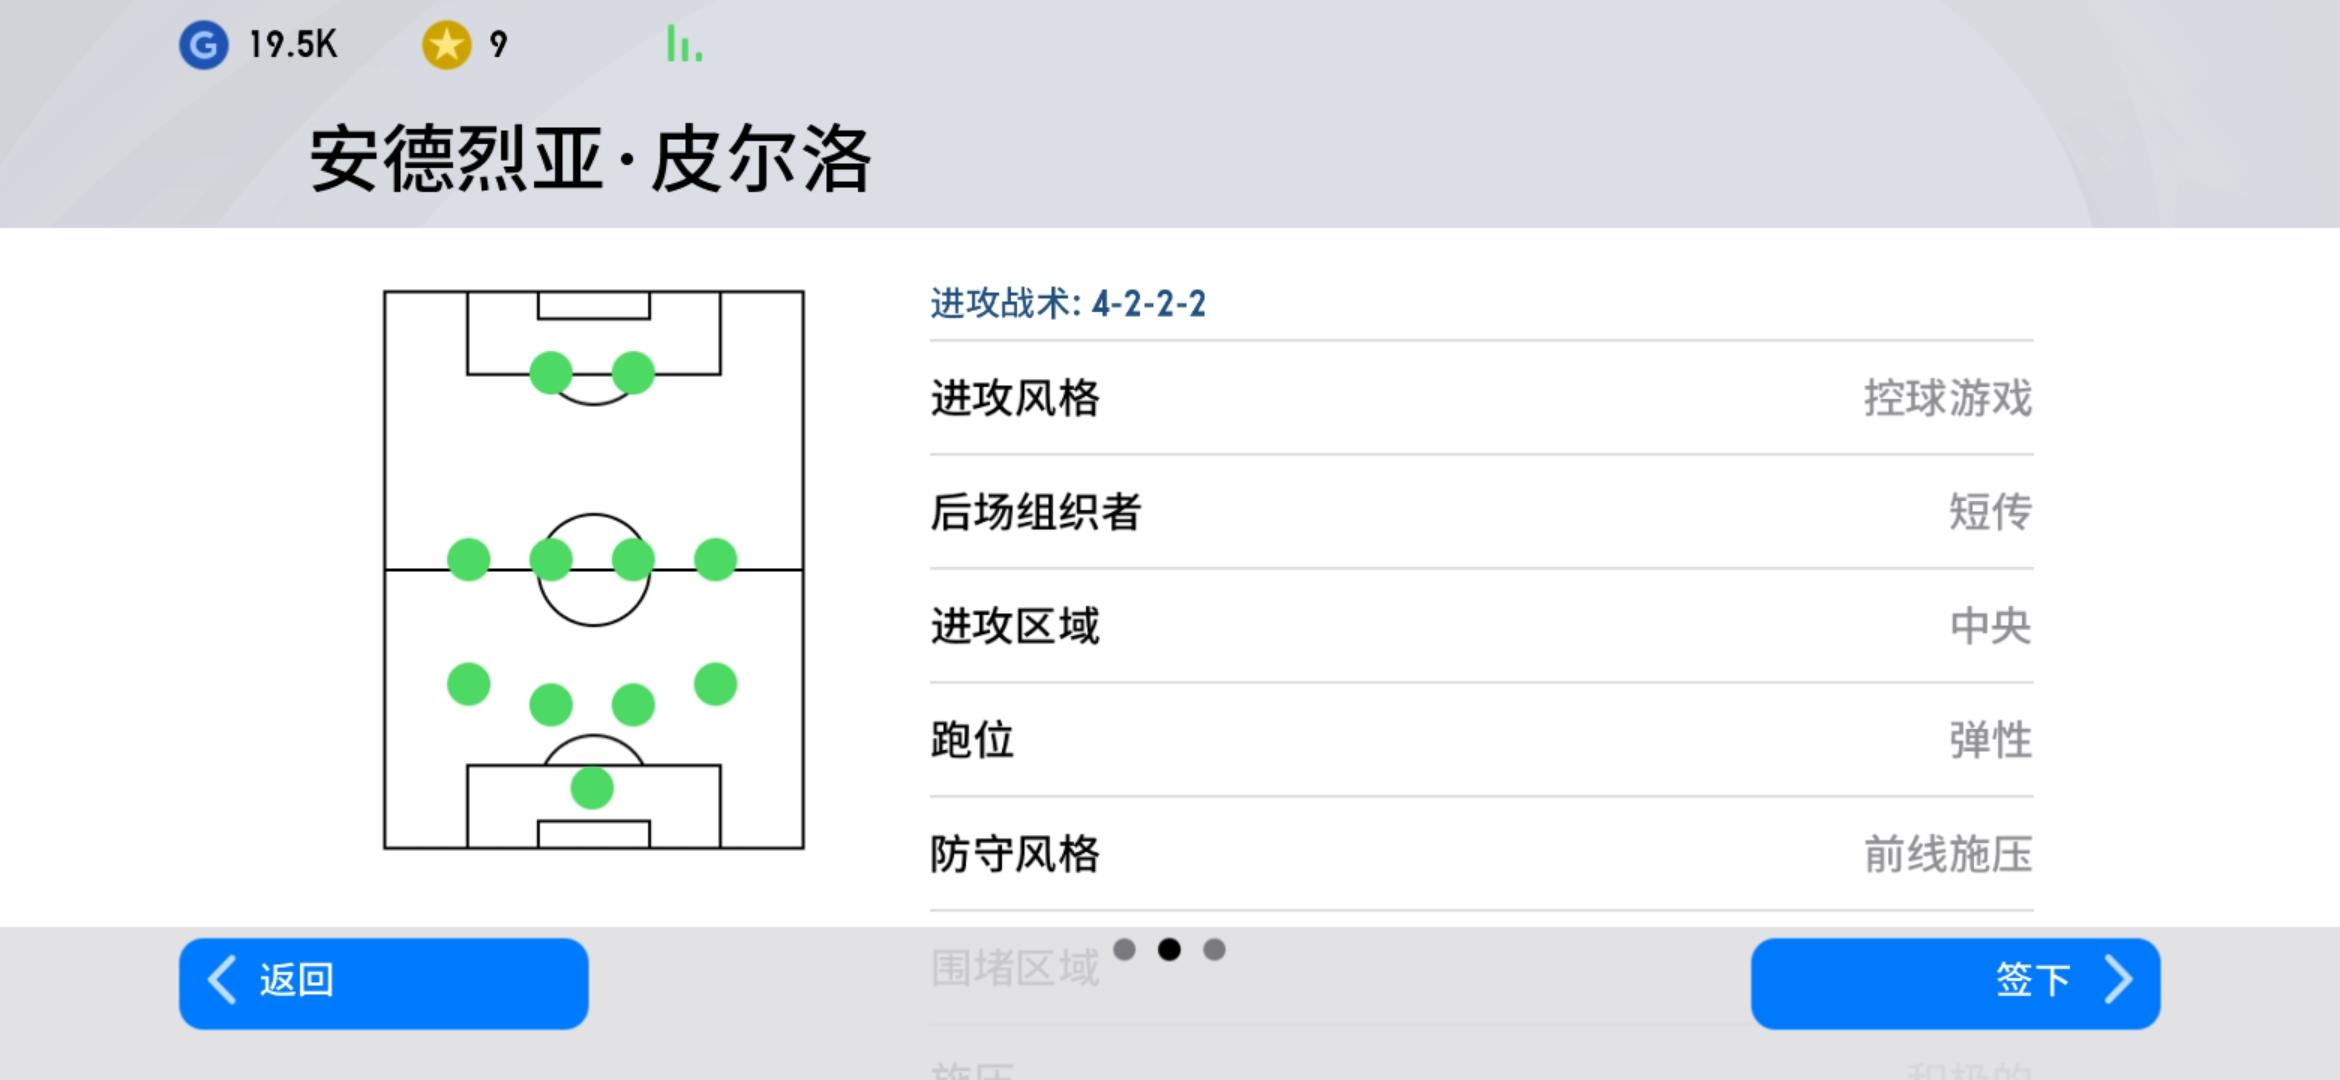
Task: Select the 防守风格 setting row
Action: pos(1481,854)
